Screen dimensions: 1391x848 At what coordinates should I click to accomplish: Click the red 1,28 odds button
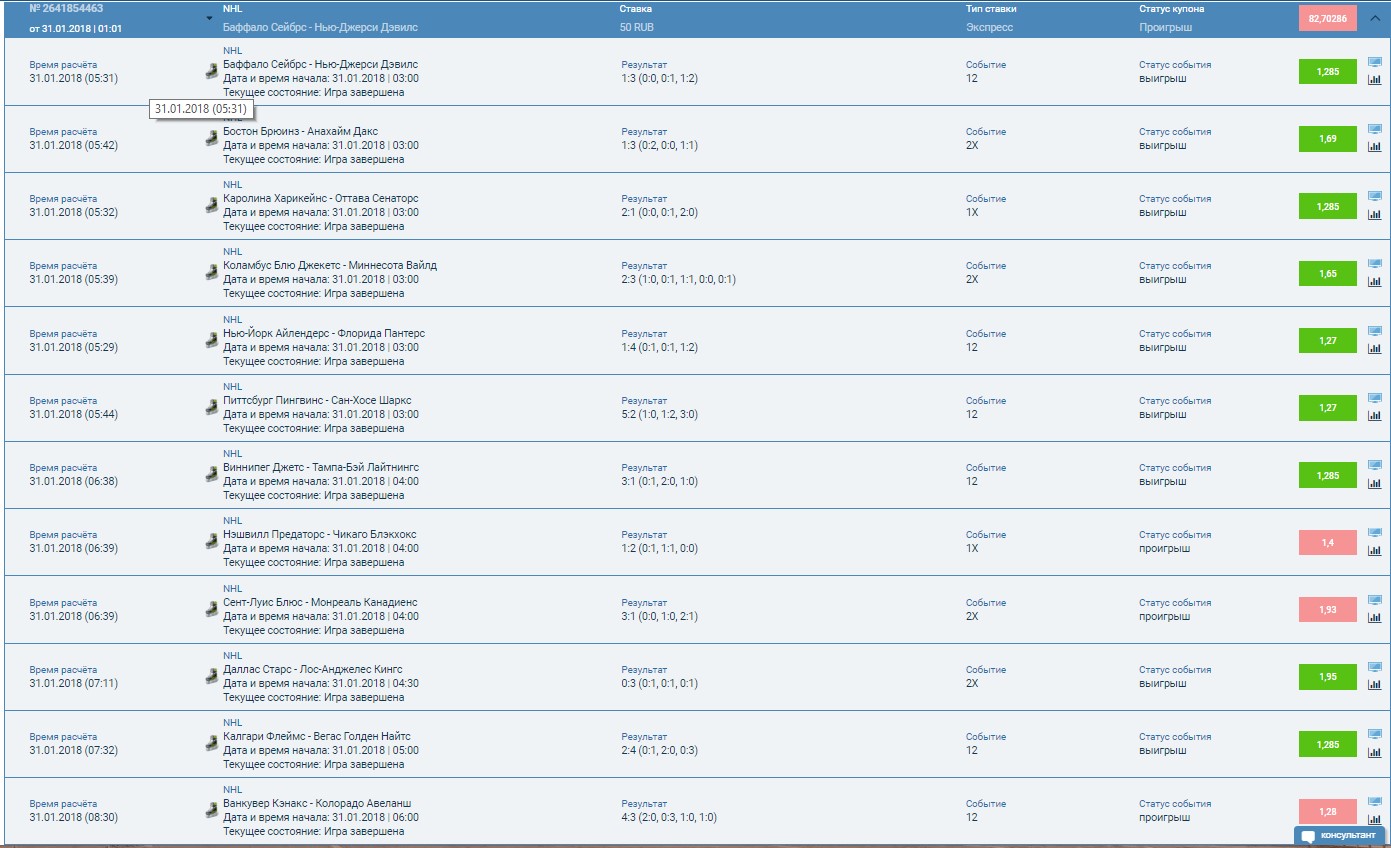[x=1328, y=811]
